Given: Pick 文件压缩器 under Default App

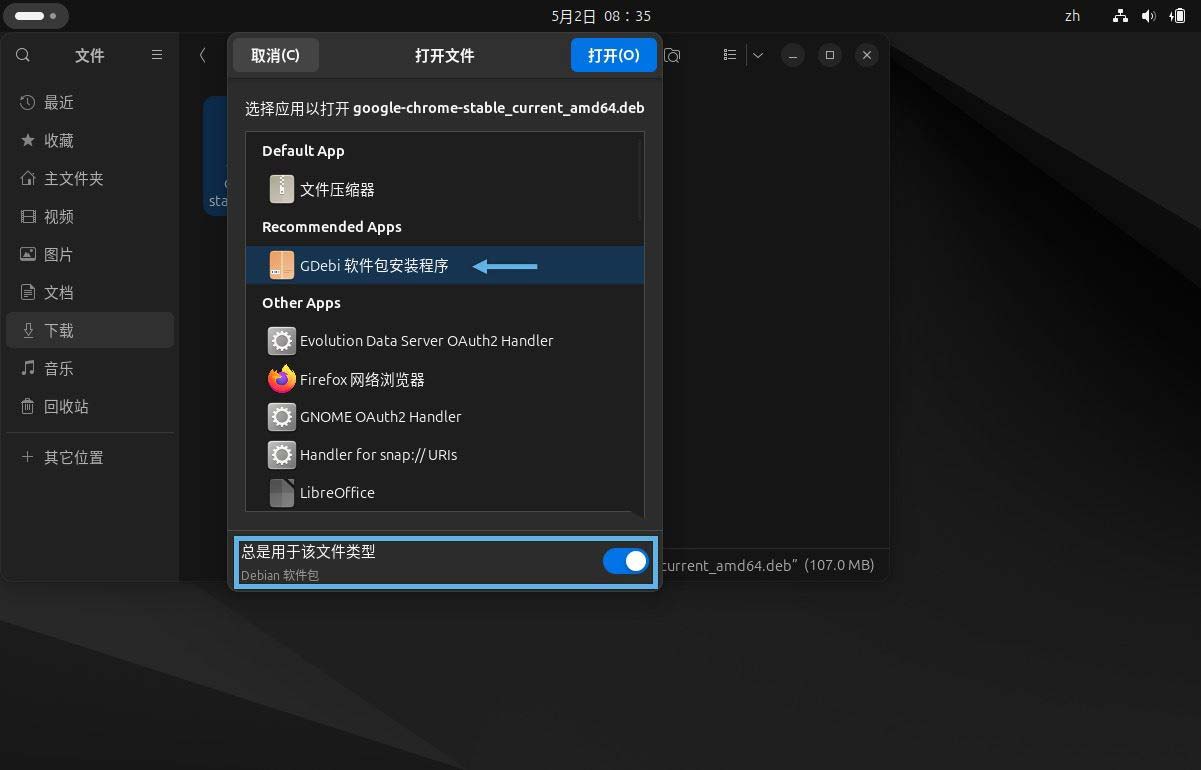Looking at the screenshot, I should click(338, 189).
